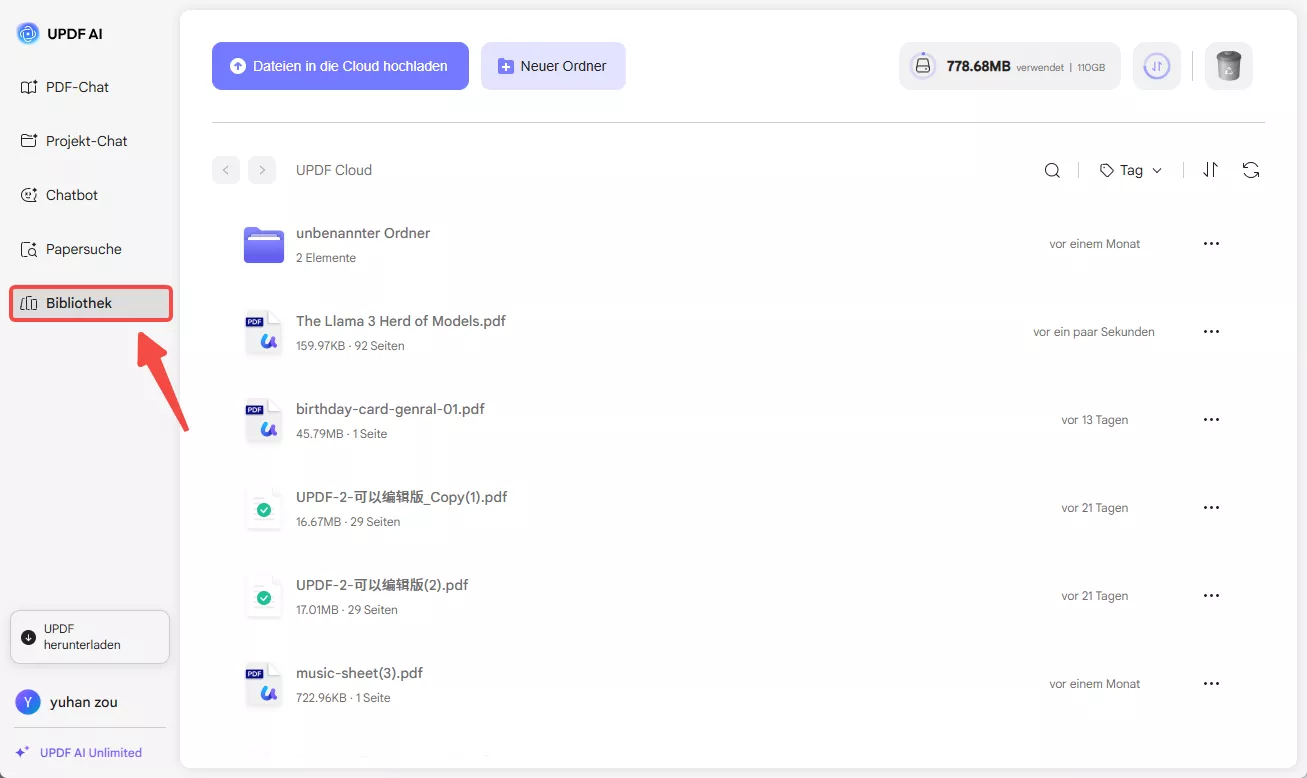Open the sort order icon

pos(1210,170)
